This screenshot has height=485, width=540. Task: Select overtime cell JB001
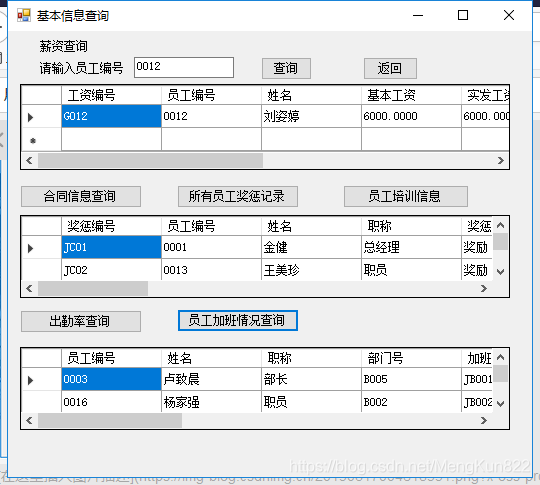click(477, 379)
